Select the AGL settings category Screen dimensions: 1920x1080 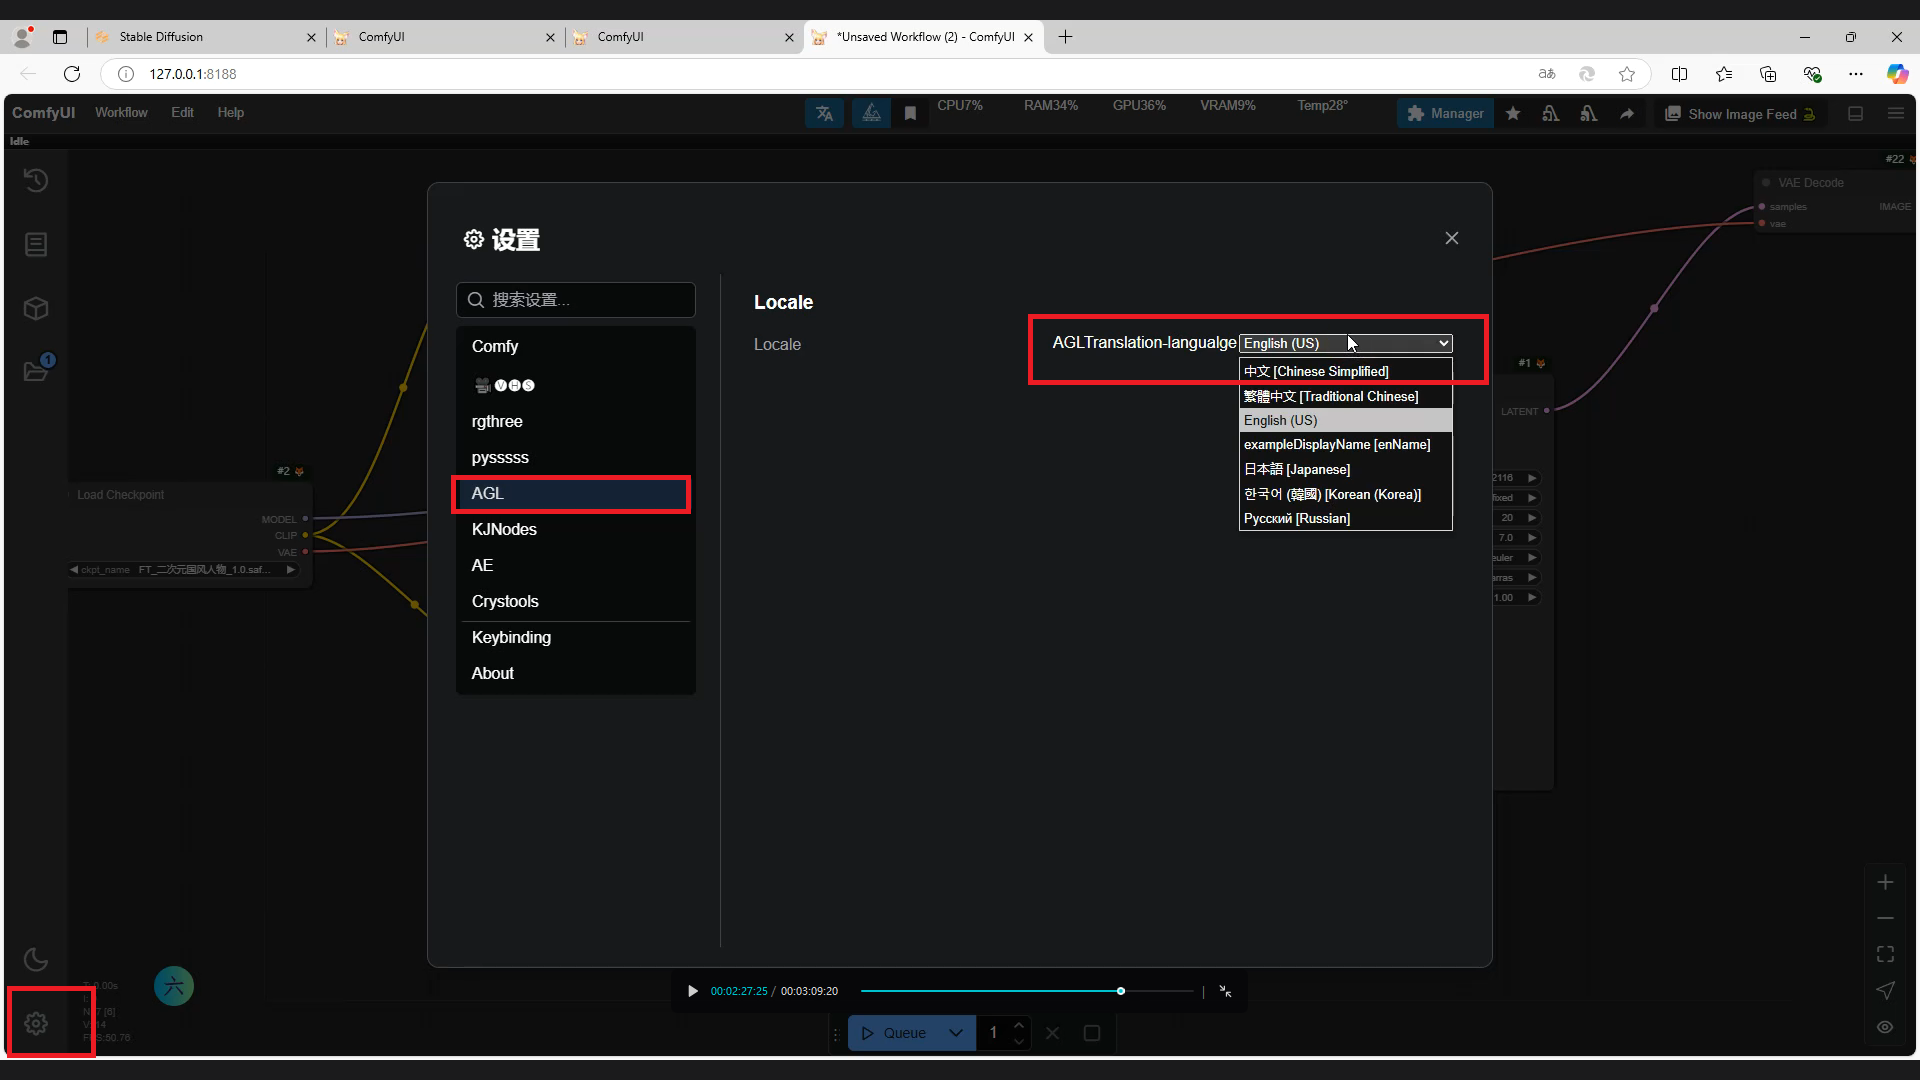(x=576, y=494)
